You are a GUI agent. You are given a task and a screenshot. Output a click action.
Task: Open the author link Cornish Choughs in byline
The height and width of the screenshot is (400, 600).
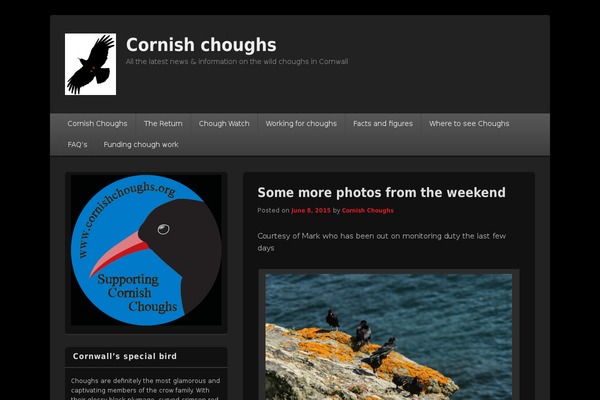click(x=367, y=211)
